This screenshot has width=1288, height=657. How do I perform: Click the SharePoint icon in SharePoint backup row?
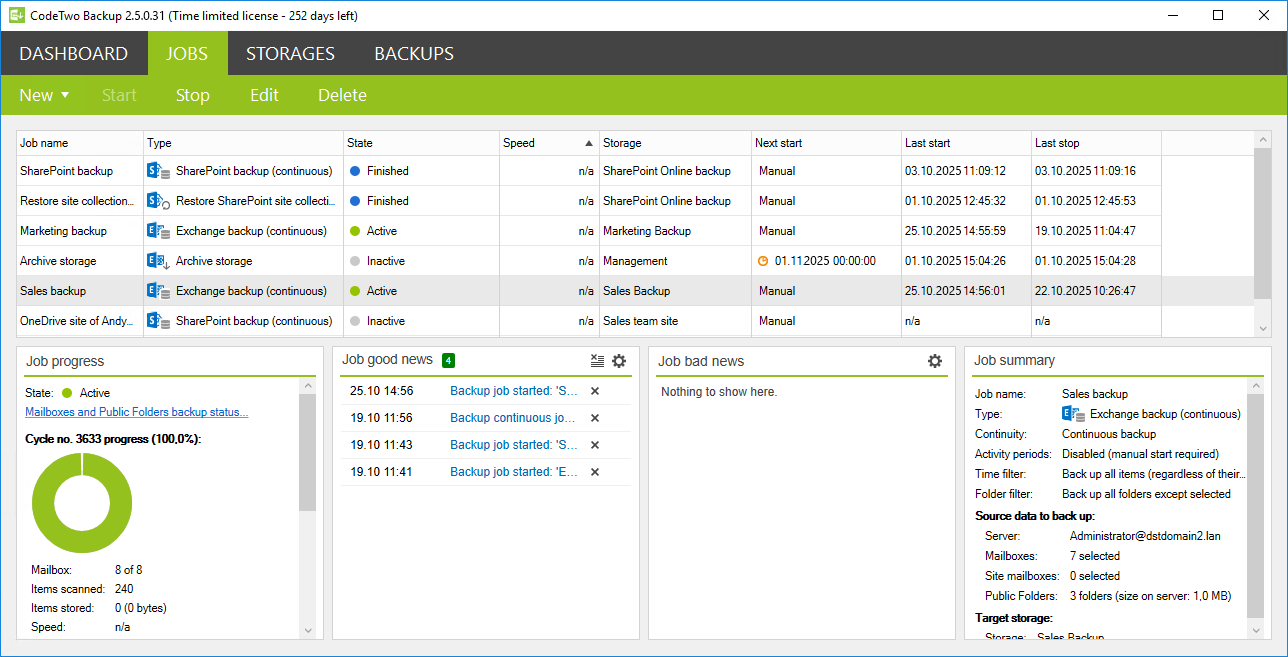(158, 171)
